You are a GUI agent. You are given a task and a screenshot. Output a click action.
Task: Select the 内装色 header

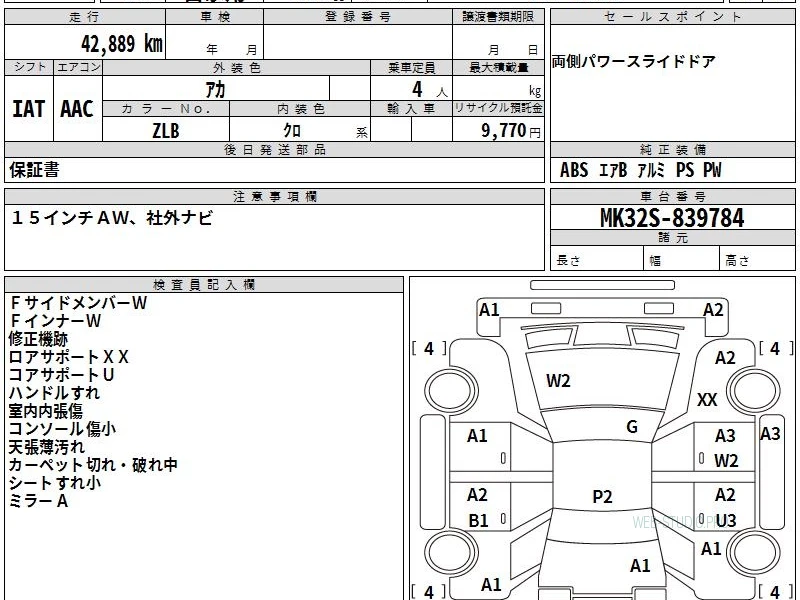click(x=301, y=109)
